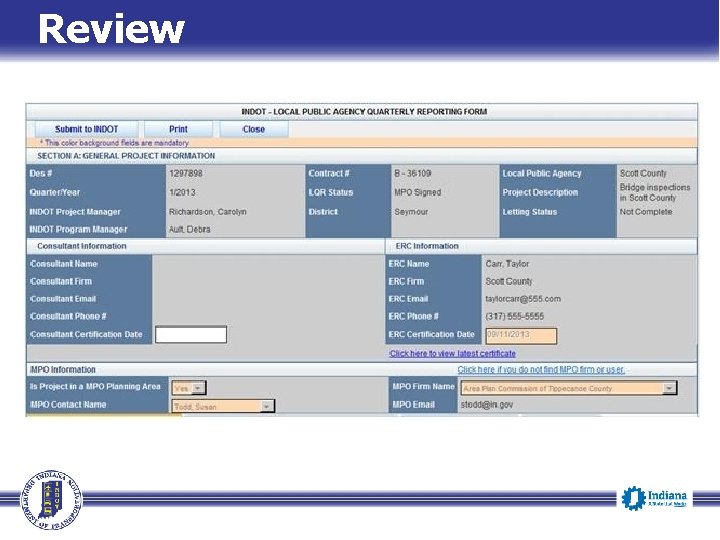Open the 'Click here to view latest certificate' link
Screen dimensions: 720x540
click(452, 354)
